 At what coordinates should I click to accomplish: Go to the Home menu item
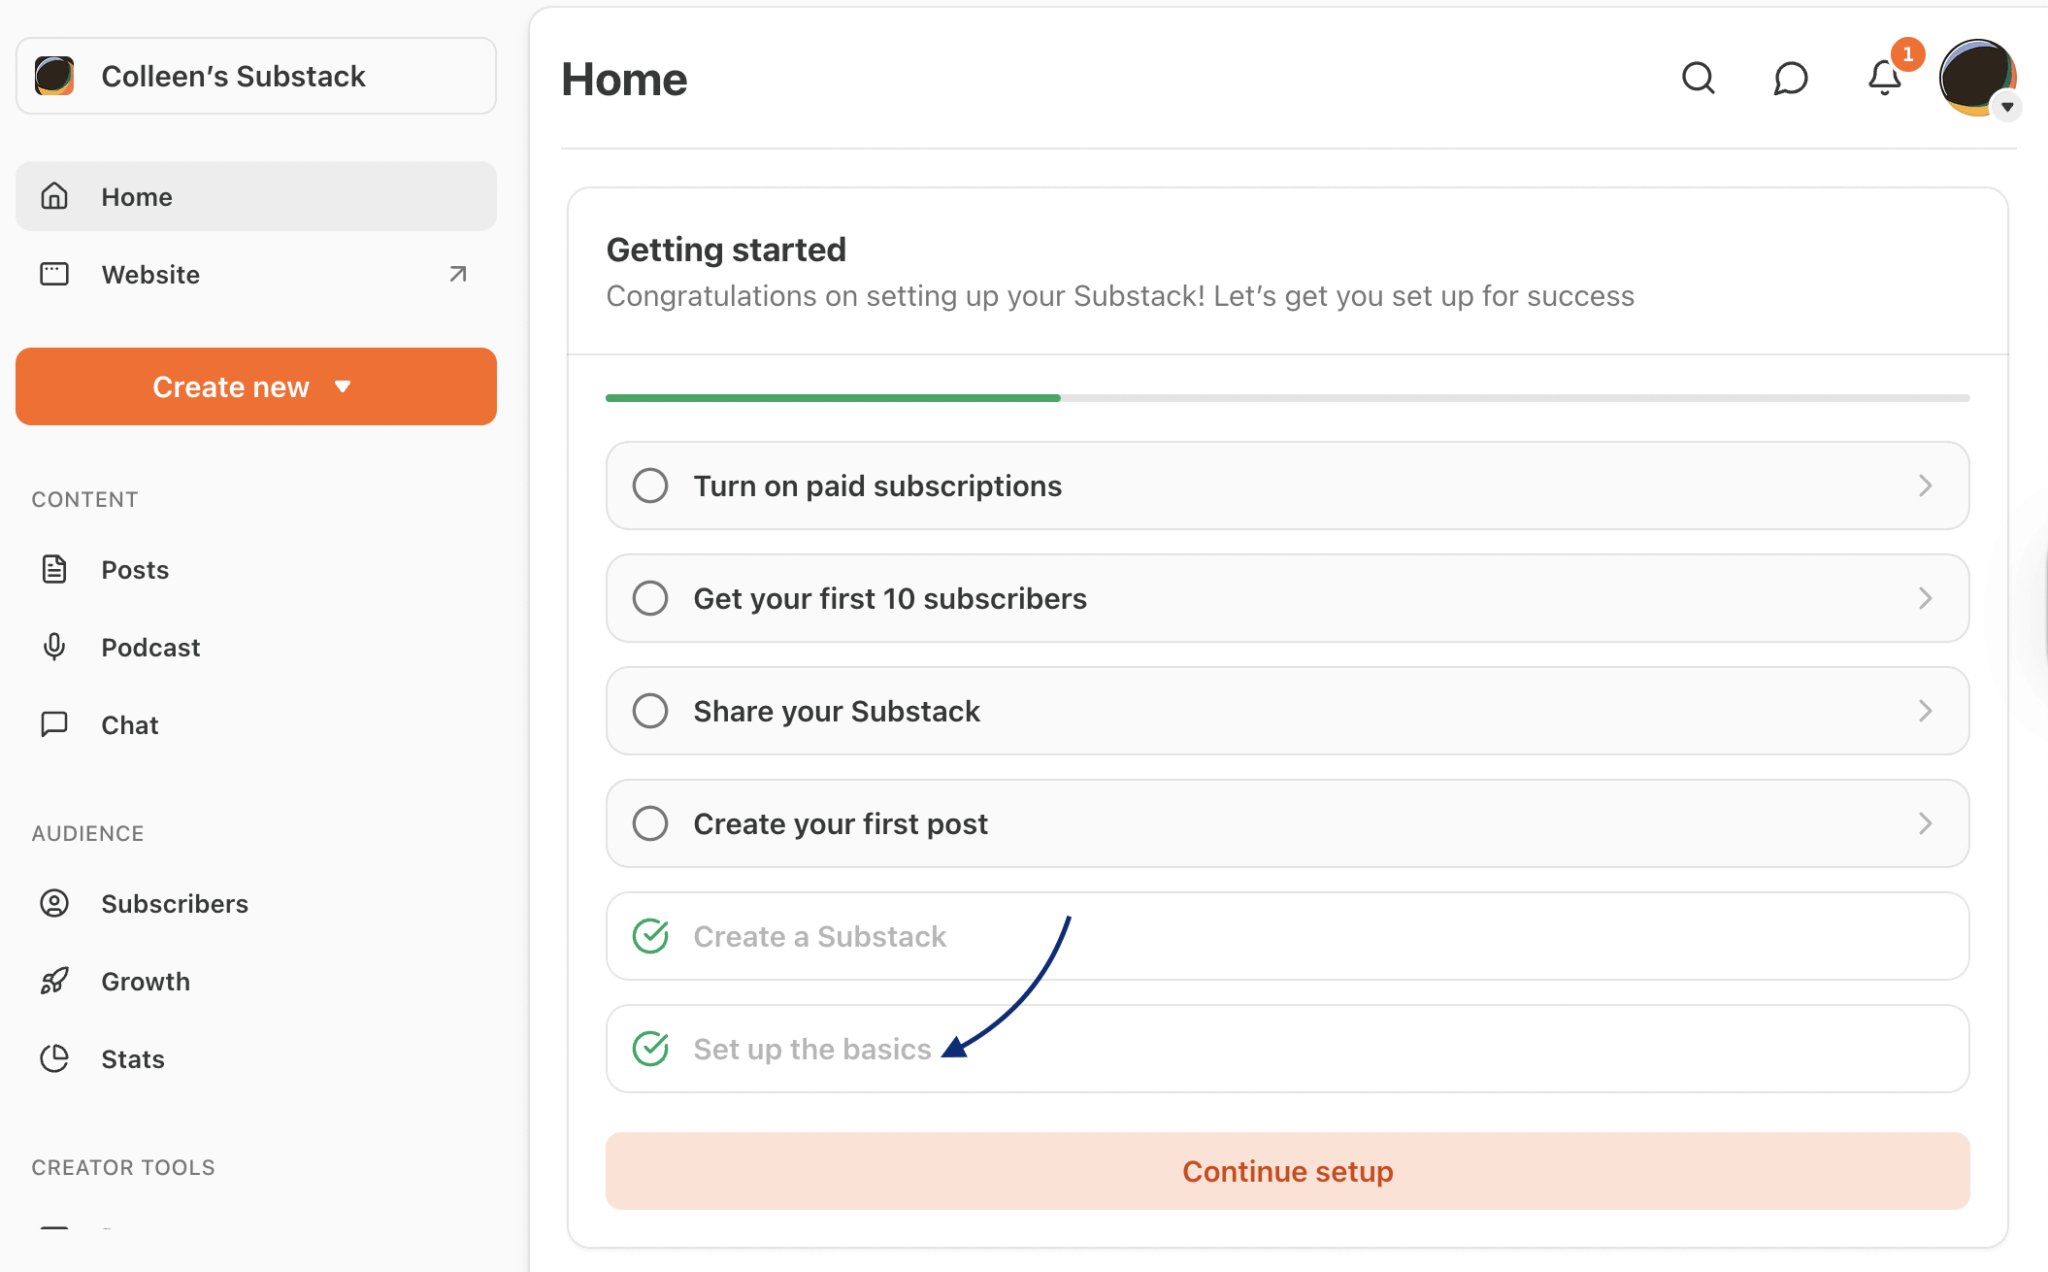(x=137, y=196)
